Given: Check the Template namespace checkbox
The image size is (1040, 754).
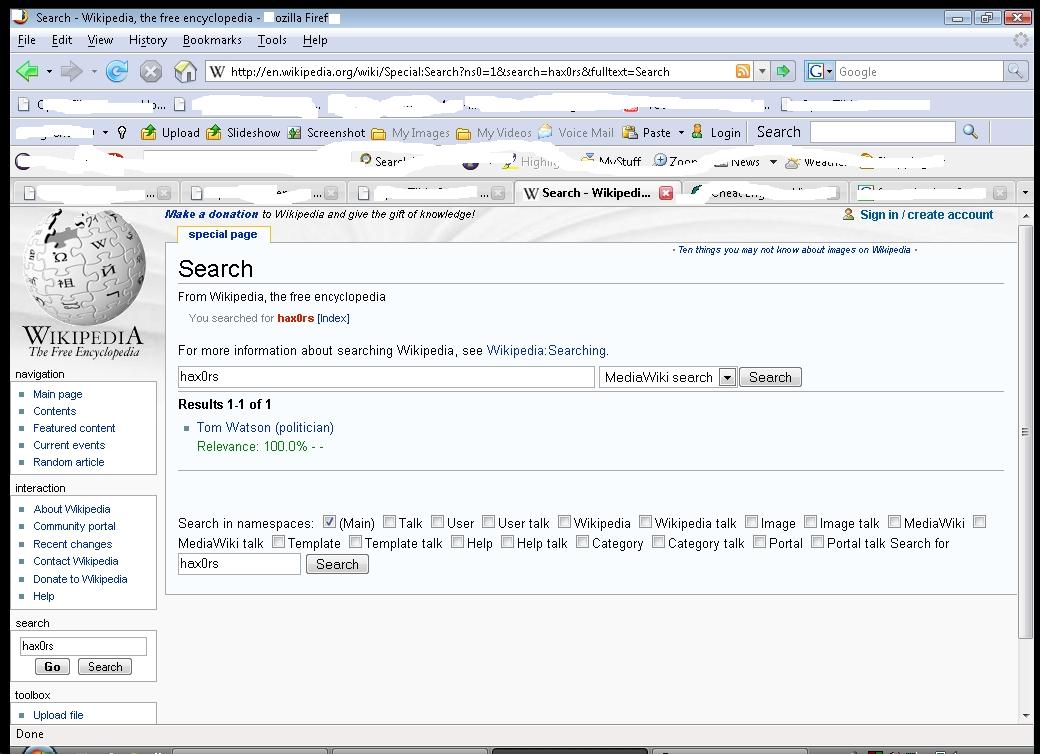Looking at the screenshot, I should [x=279, y=542].
